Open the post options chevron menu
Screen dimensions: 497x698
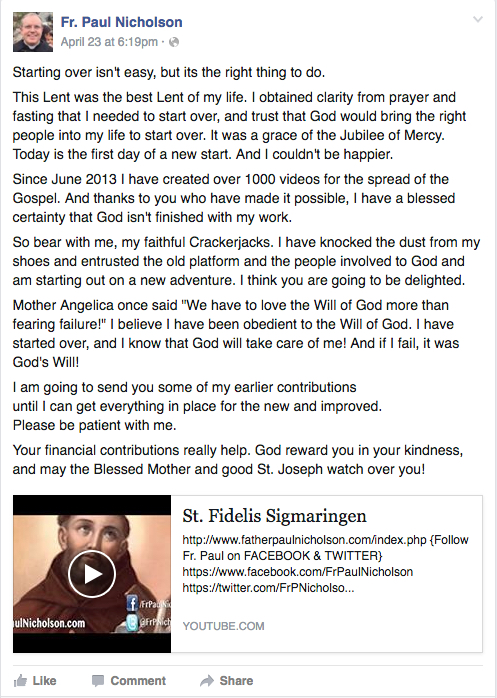(x=477, y=19)
